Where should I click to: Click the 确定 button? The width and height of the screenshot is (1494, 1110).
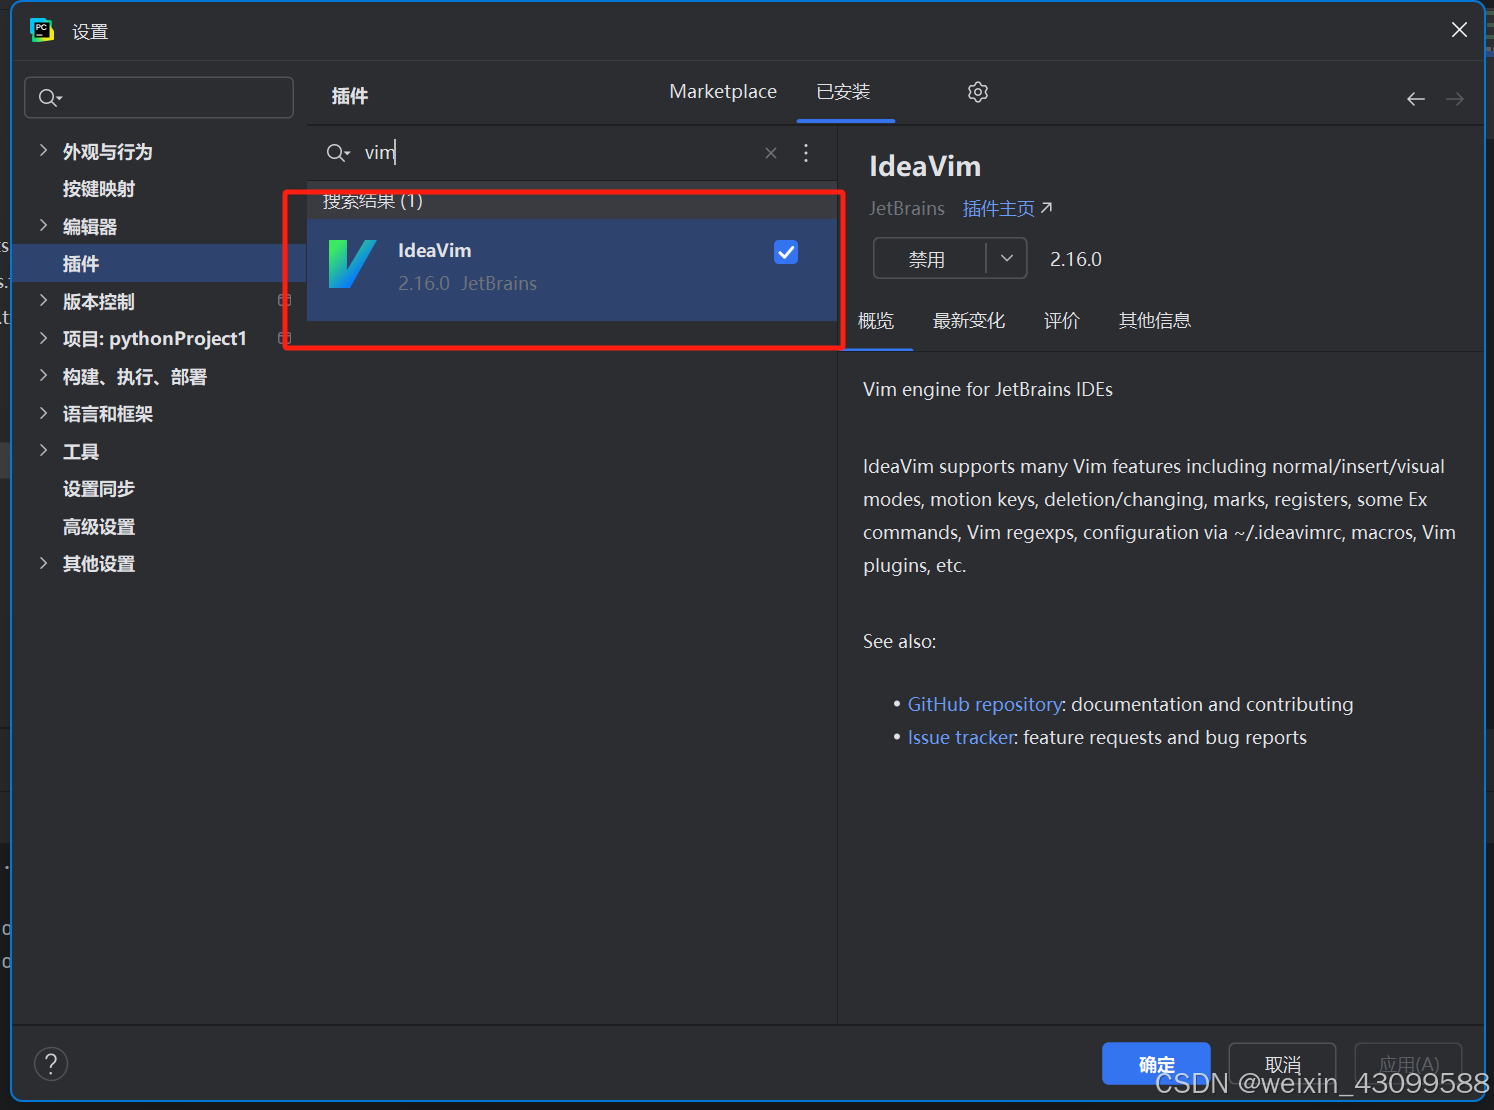(x=1156, y=1064)
